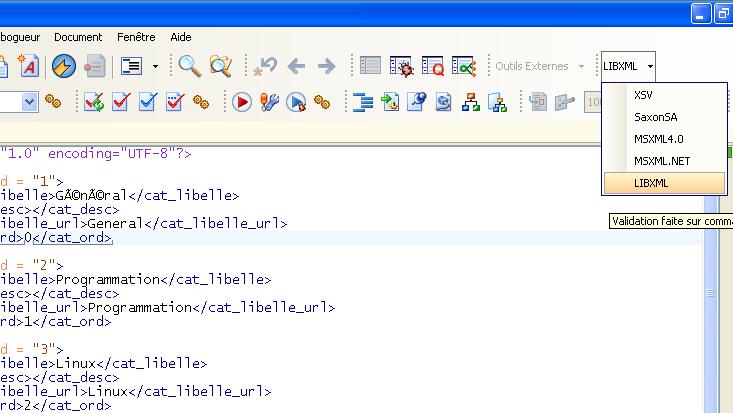Click the undo arrow with asterisk icon
Image resolution: width=733 pixels, height=413 pixels.
click(265, 66)
